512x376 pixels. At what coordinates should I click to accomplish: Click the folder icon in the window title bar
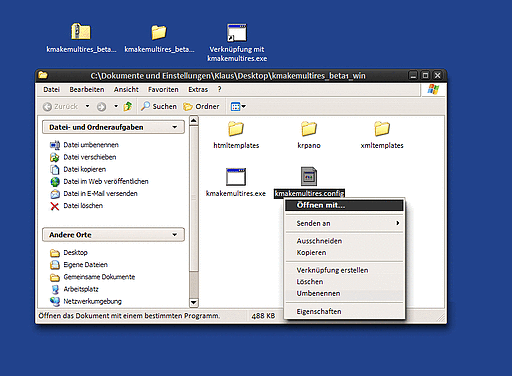[x=43, y=75]
